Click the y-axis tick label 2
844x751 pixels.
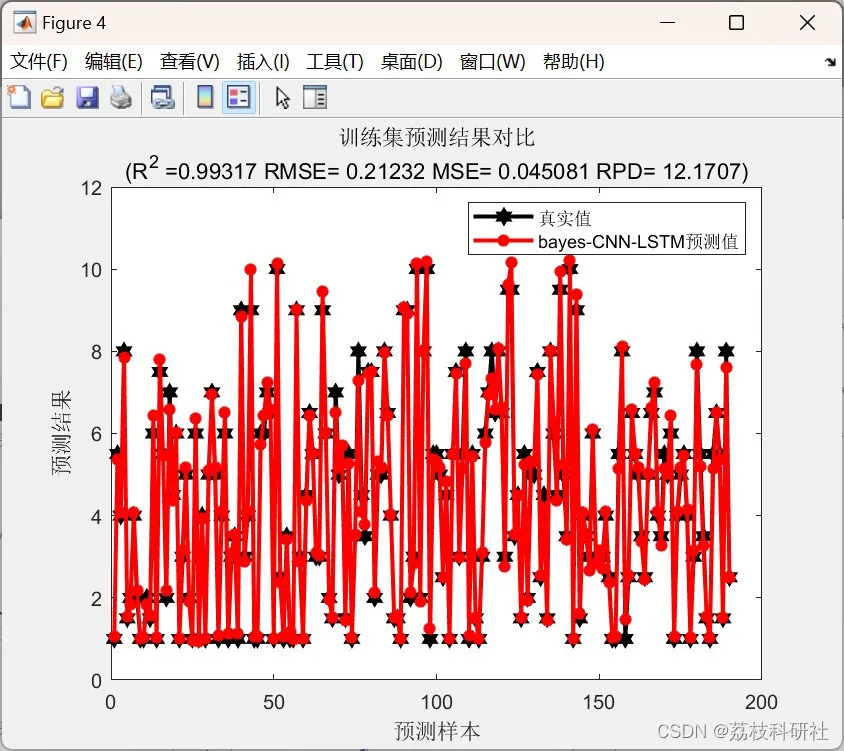[x=96, y=599]
